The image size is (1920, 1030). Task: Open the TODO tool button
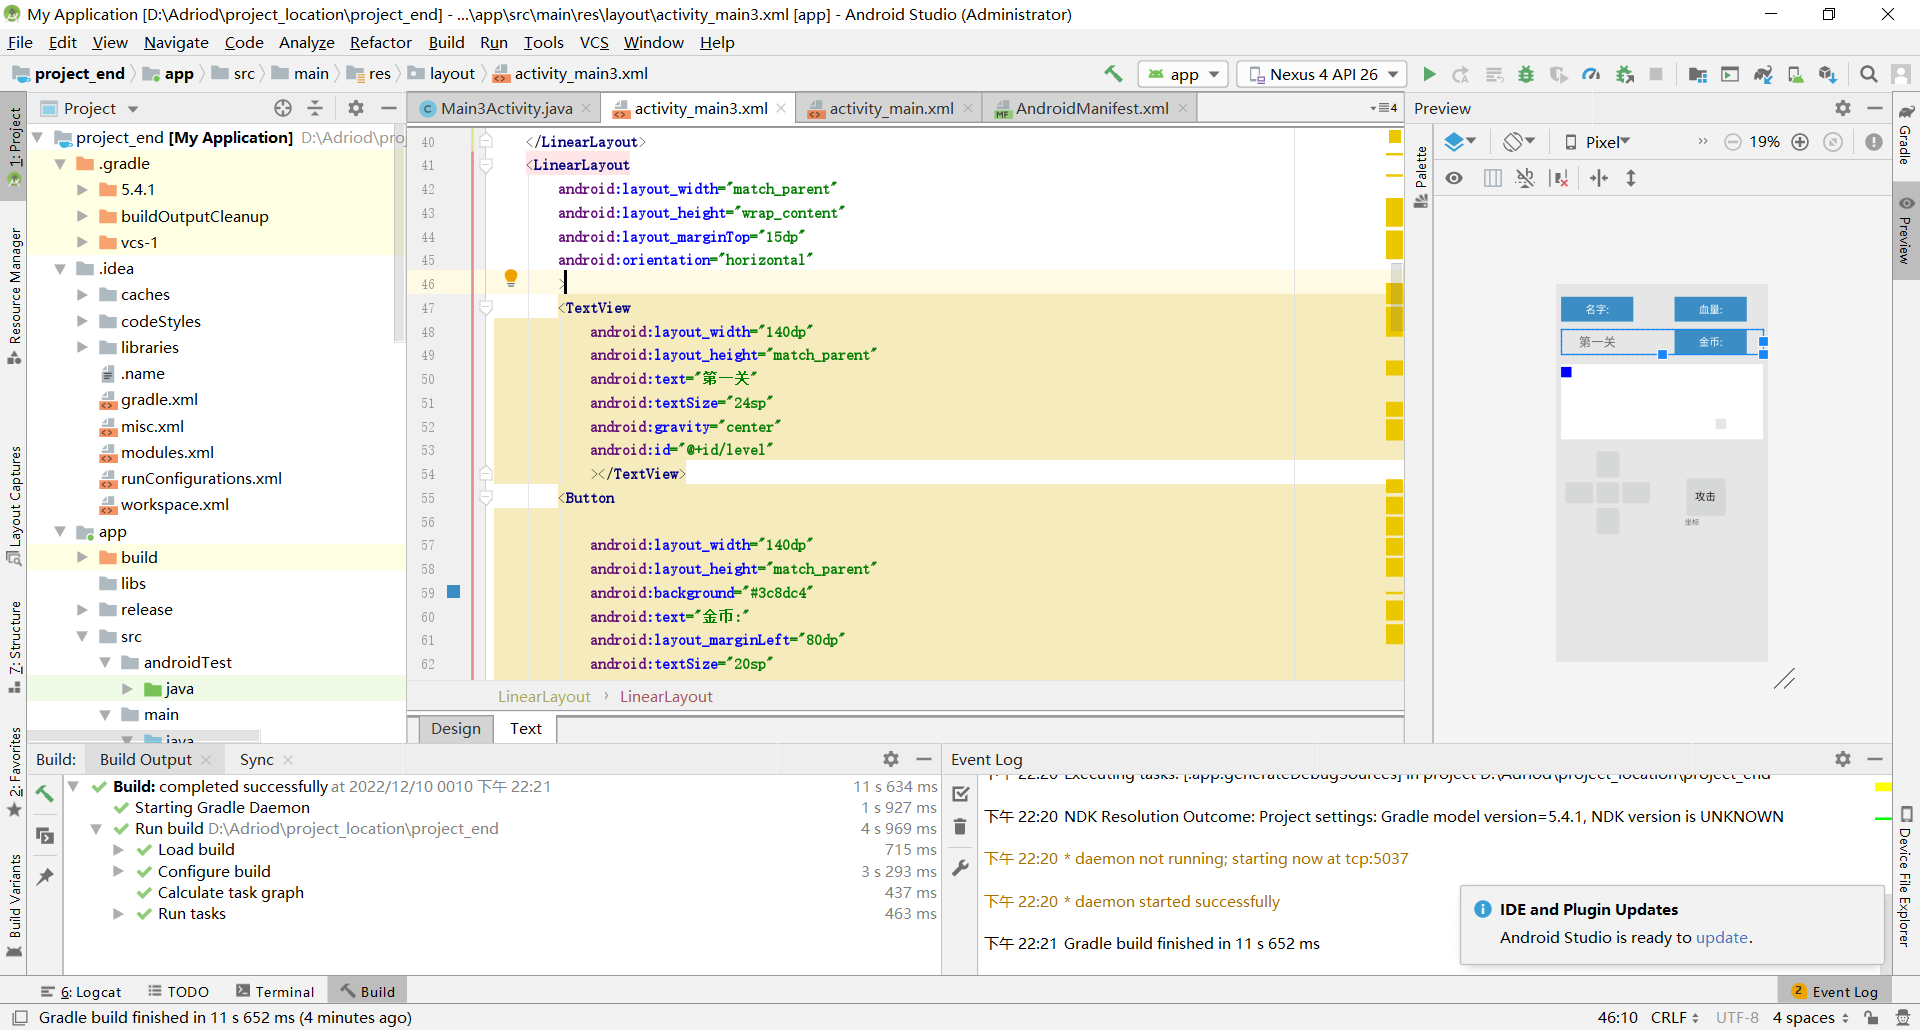coord(179,991)
